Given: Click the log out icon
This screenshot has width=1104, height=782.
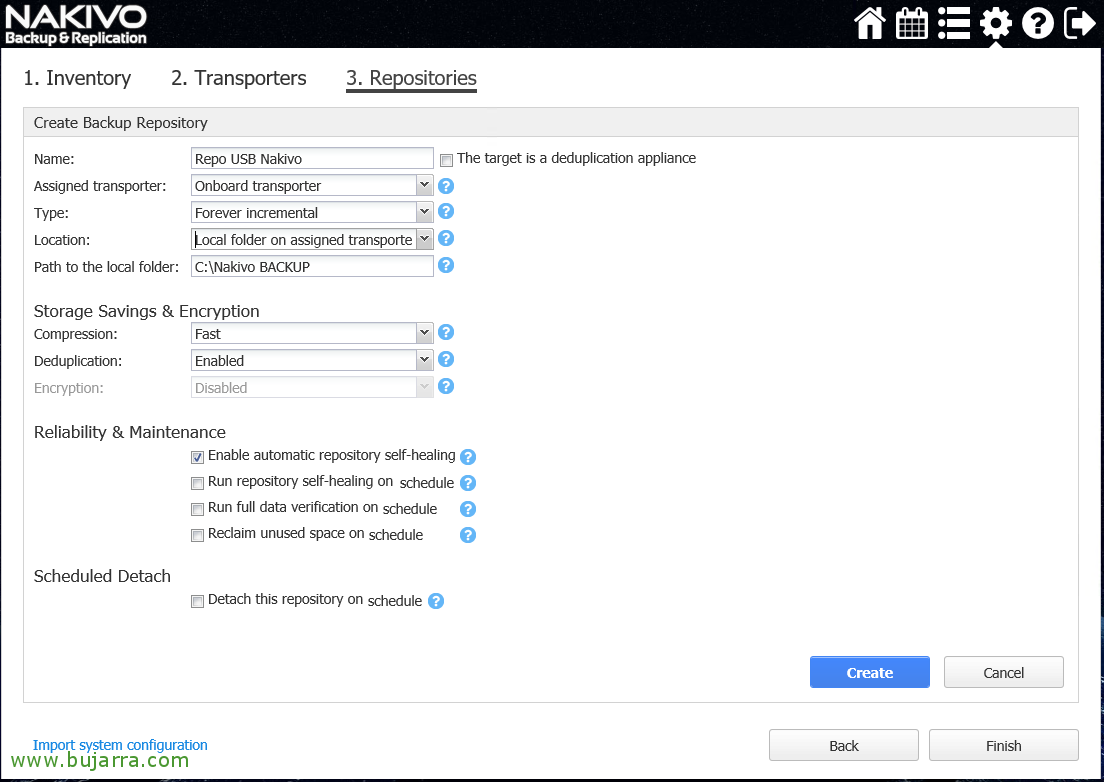Looking at the screenshot, I should [1080, 23].
